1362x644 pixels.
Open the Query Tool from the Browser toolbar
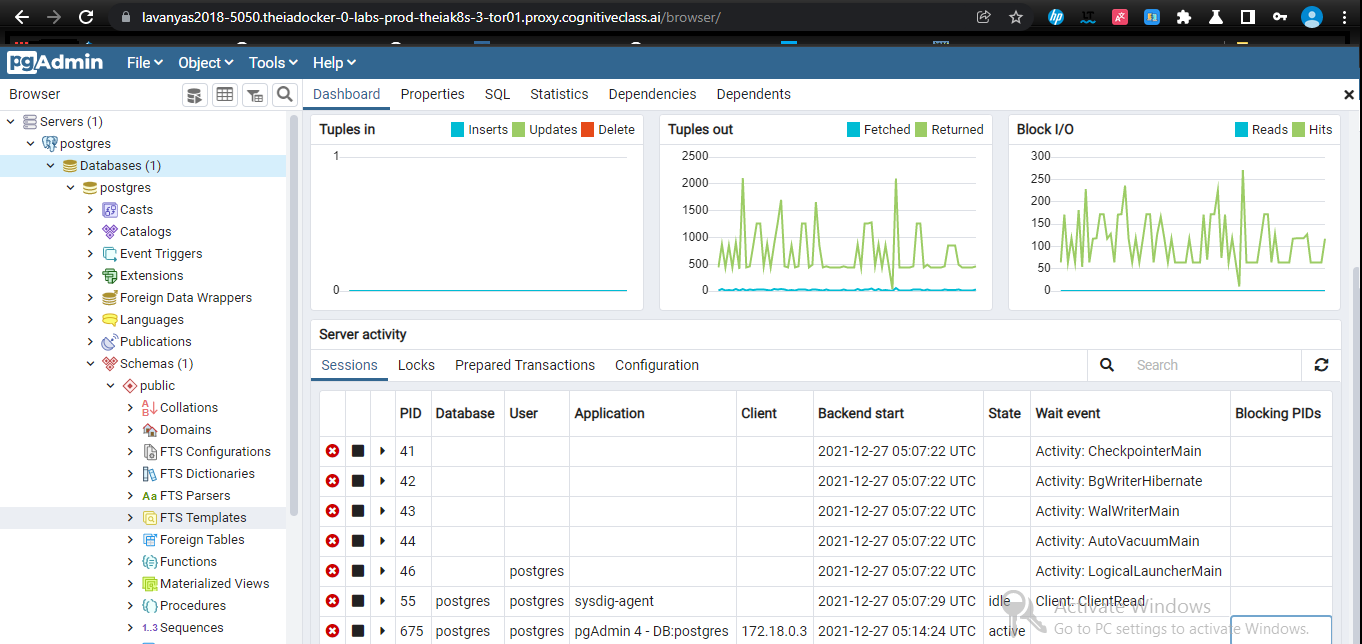coord(193,93)
